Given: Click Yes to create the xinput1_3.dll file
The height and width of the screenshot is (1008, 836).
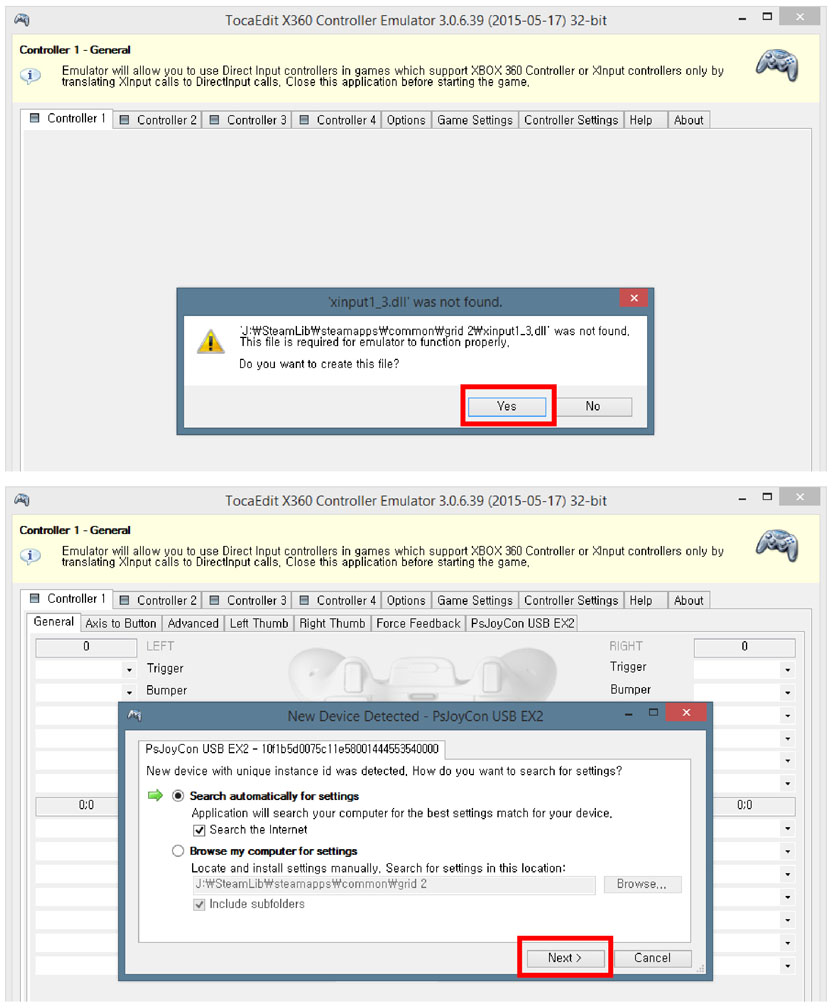Looking at the screenshot, I should [x=507, y=406].
